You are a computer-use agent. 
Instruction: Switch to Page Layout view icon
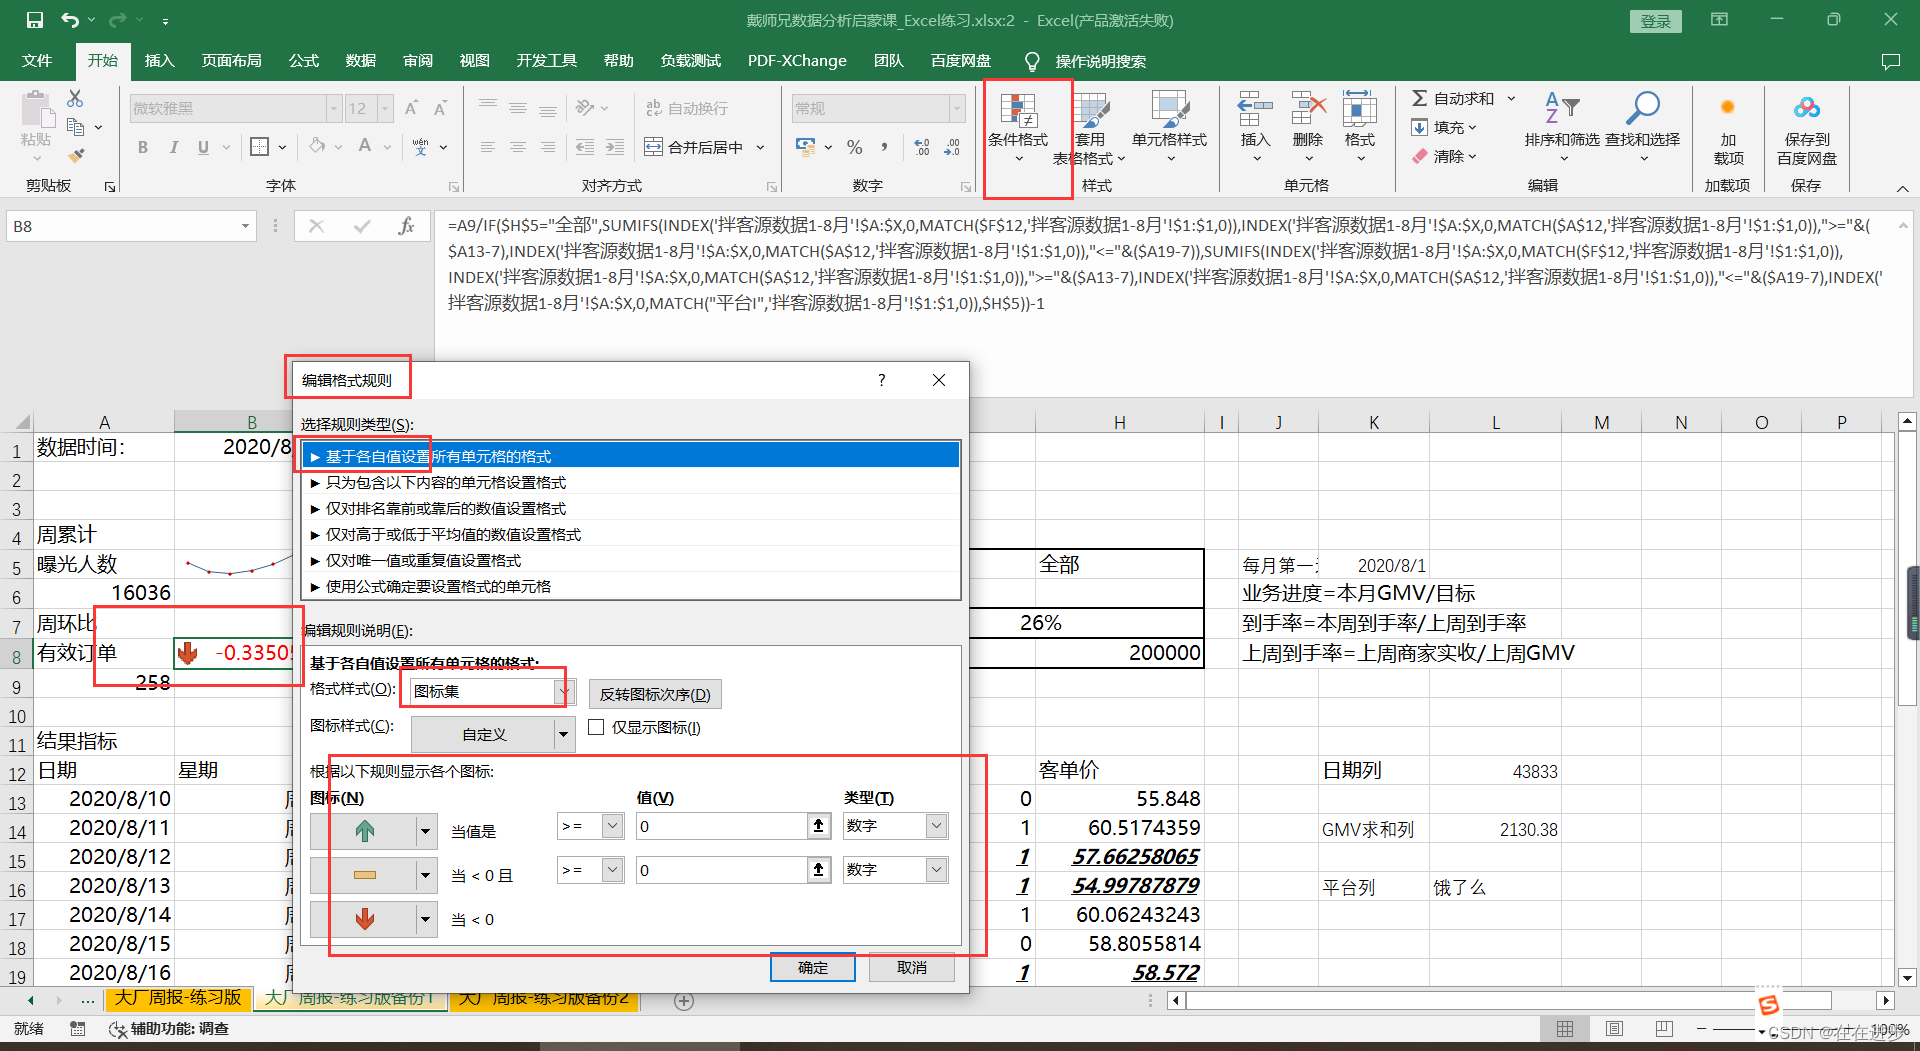click(x=1614, y=1029)
